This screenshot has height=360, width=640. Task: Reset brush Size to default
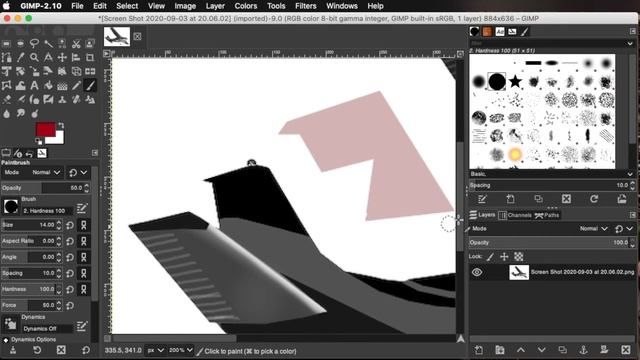tap(70, 225)
